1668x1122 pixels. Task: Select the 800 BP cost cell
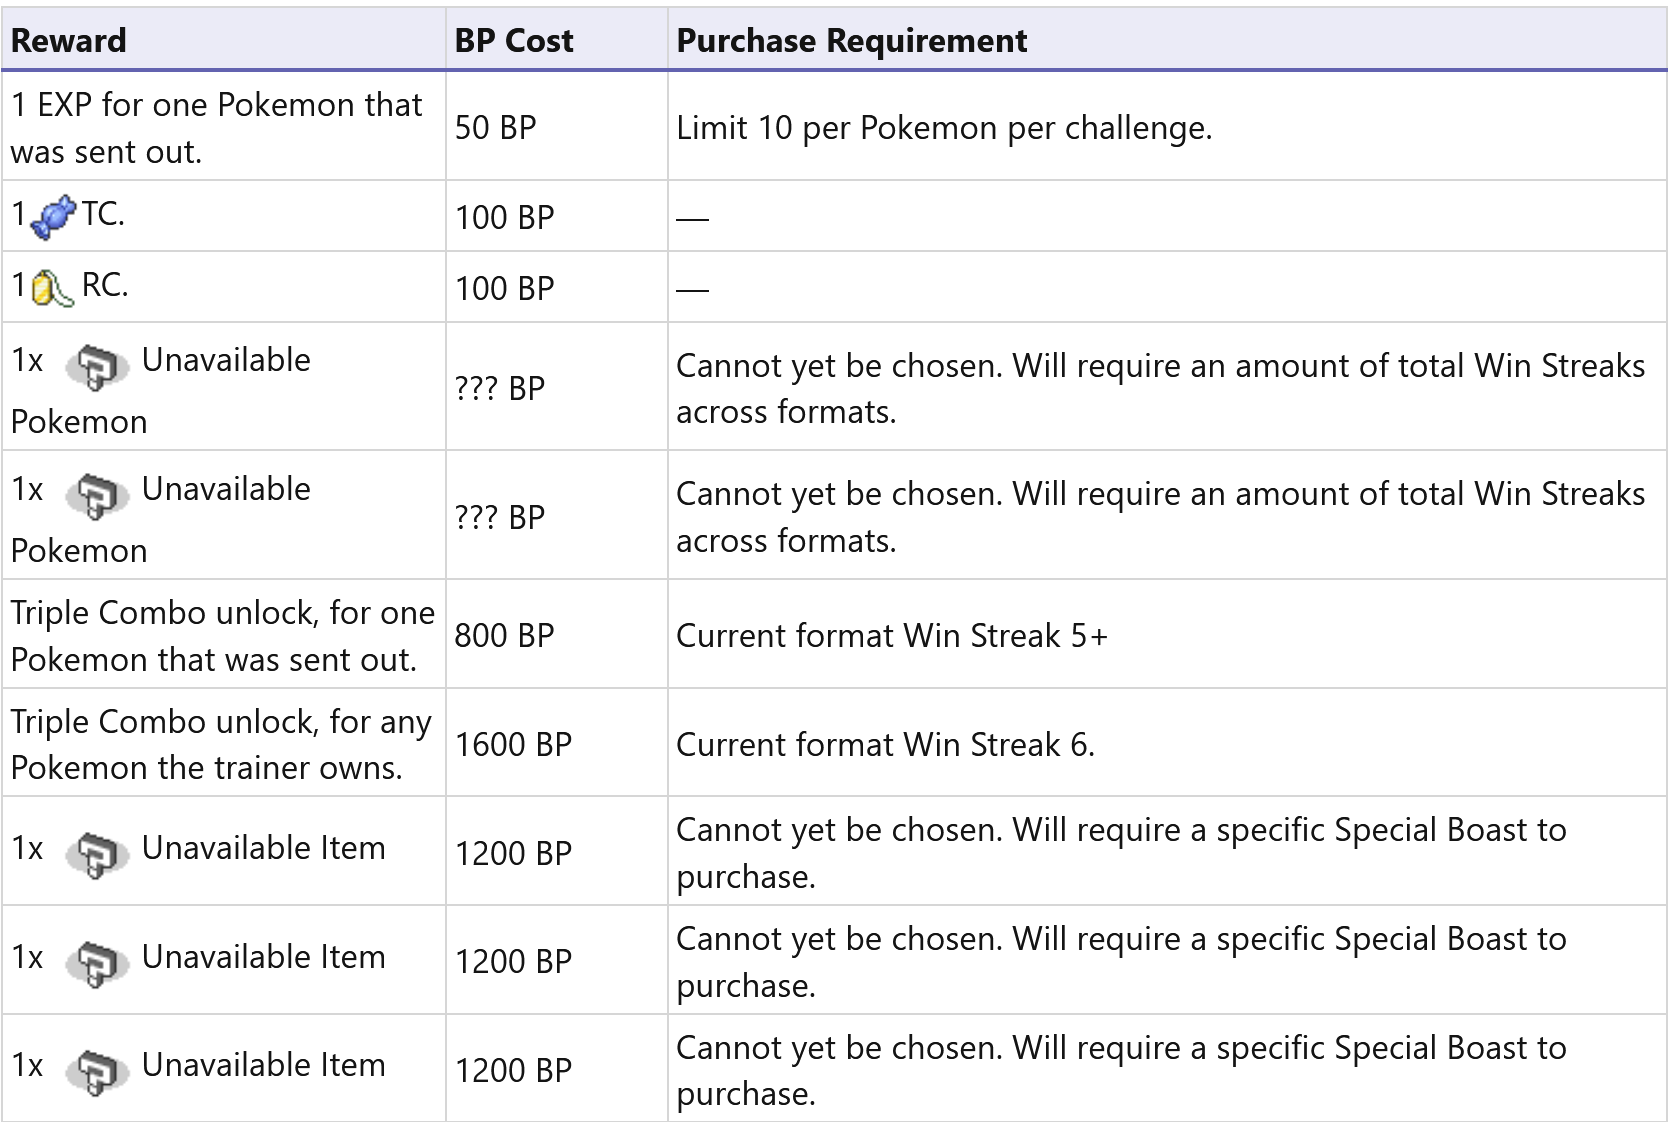pyautogui.click(x=504, y=636)
